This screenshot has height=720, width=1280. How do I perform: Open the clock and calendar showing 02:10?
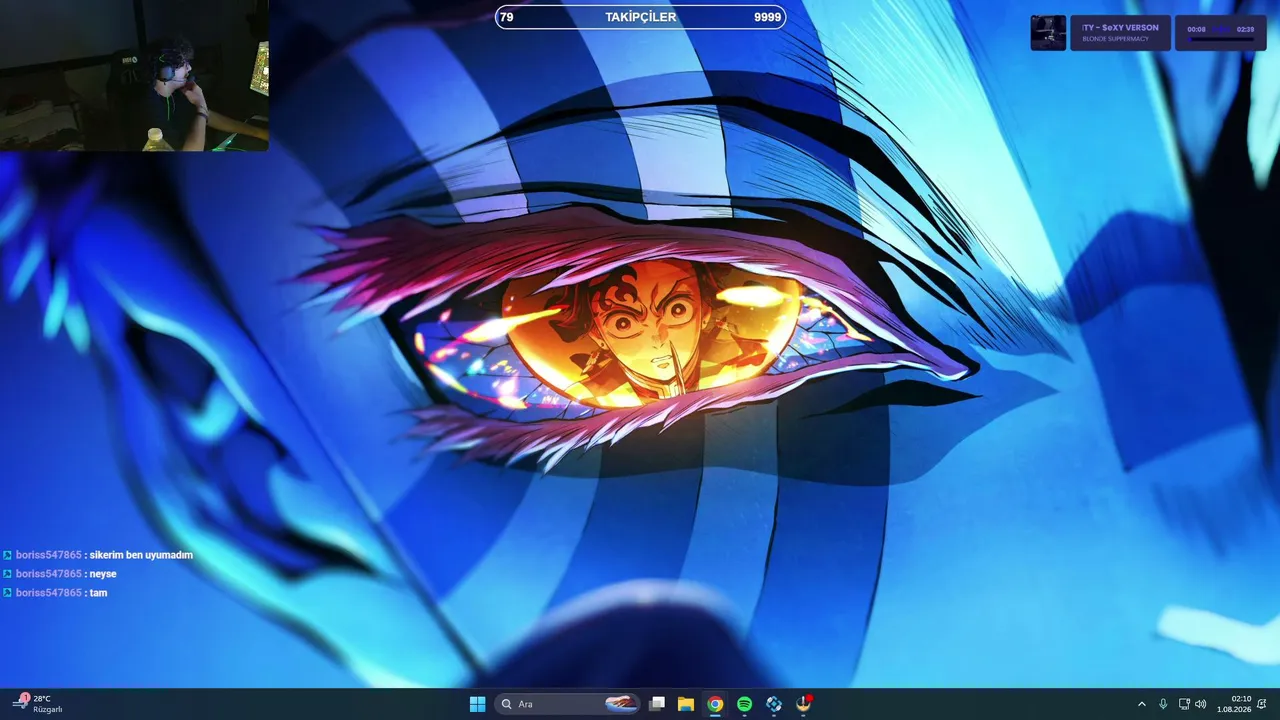1235,704
